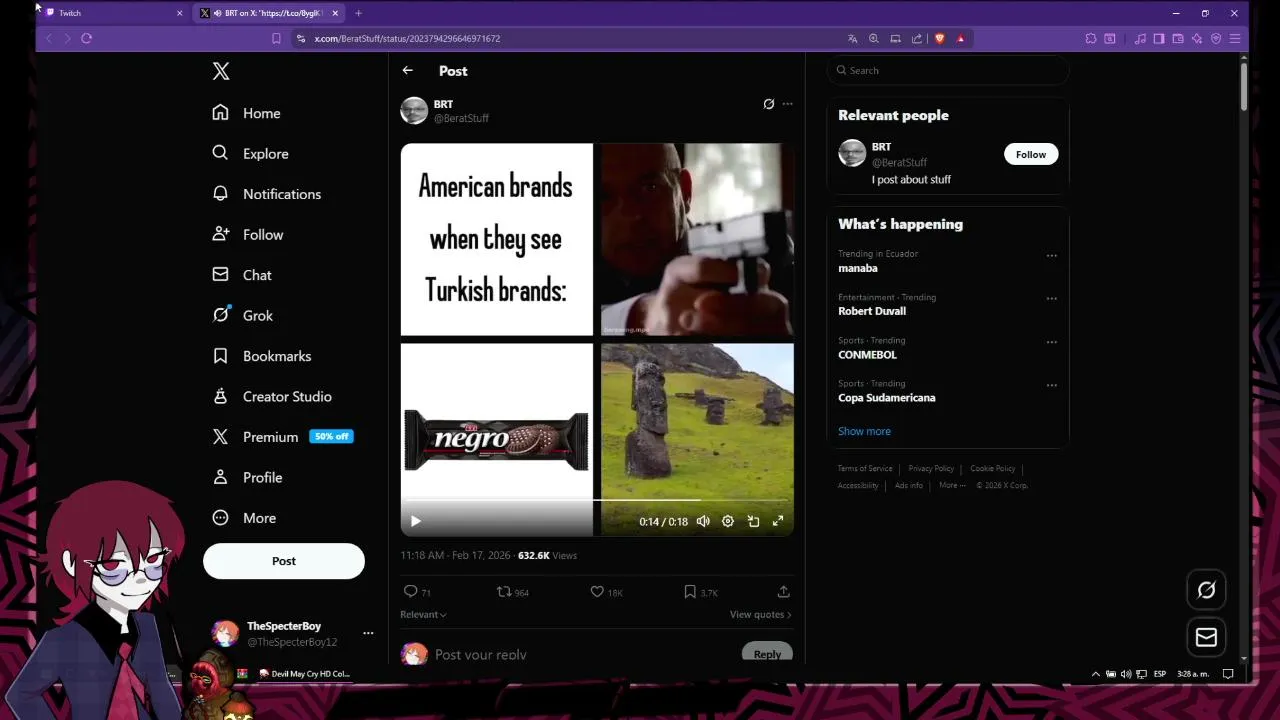The image size is (1280, 720).
Task: Expand the footer More menu
Action: 952,485
